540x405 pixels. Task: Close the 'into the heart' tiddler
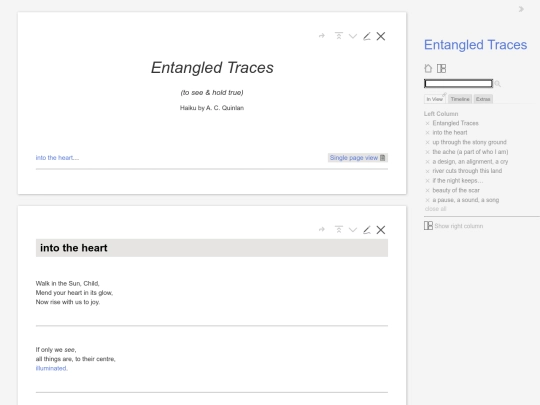point(381,230)
